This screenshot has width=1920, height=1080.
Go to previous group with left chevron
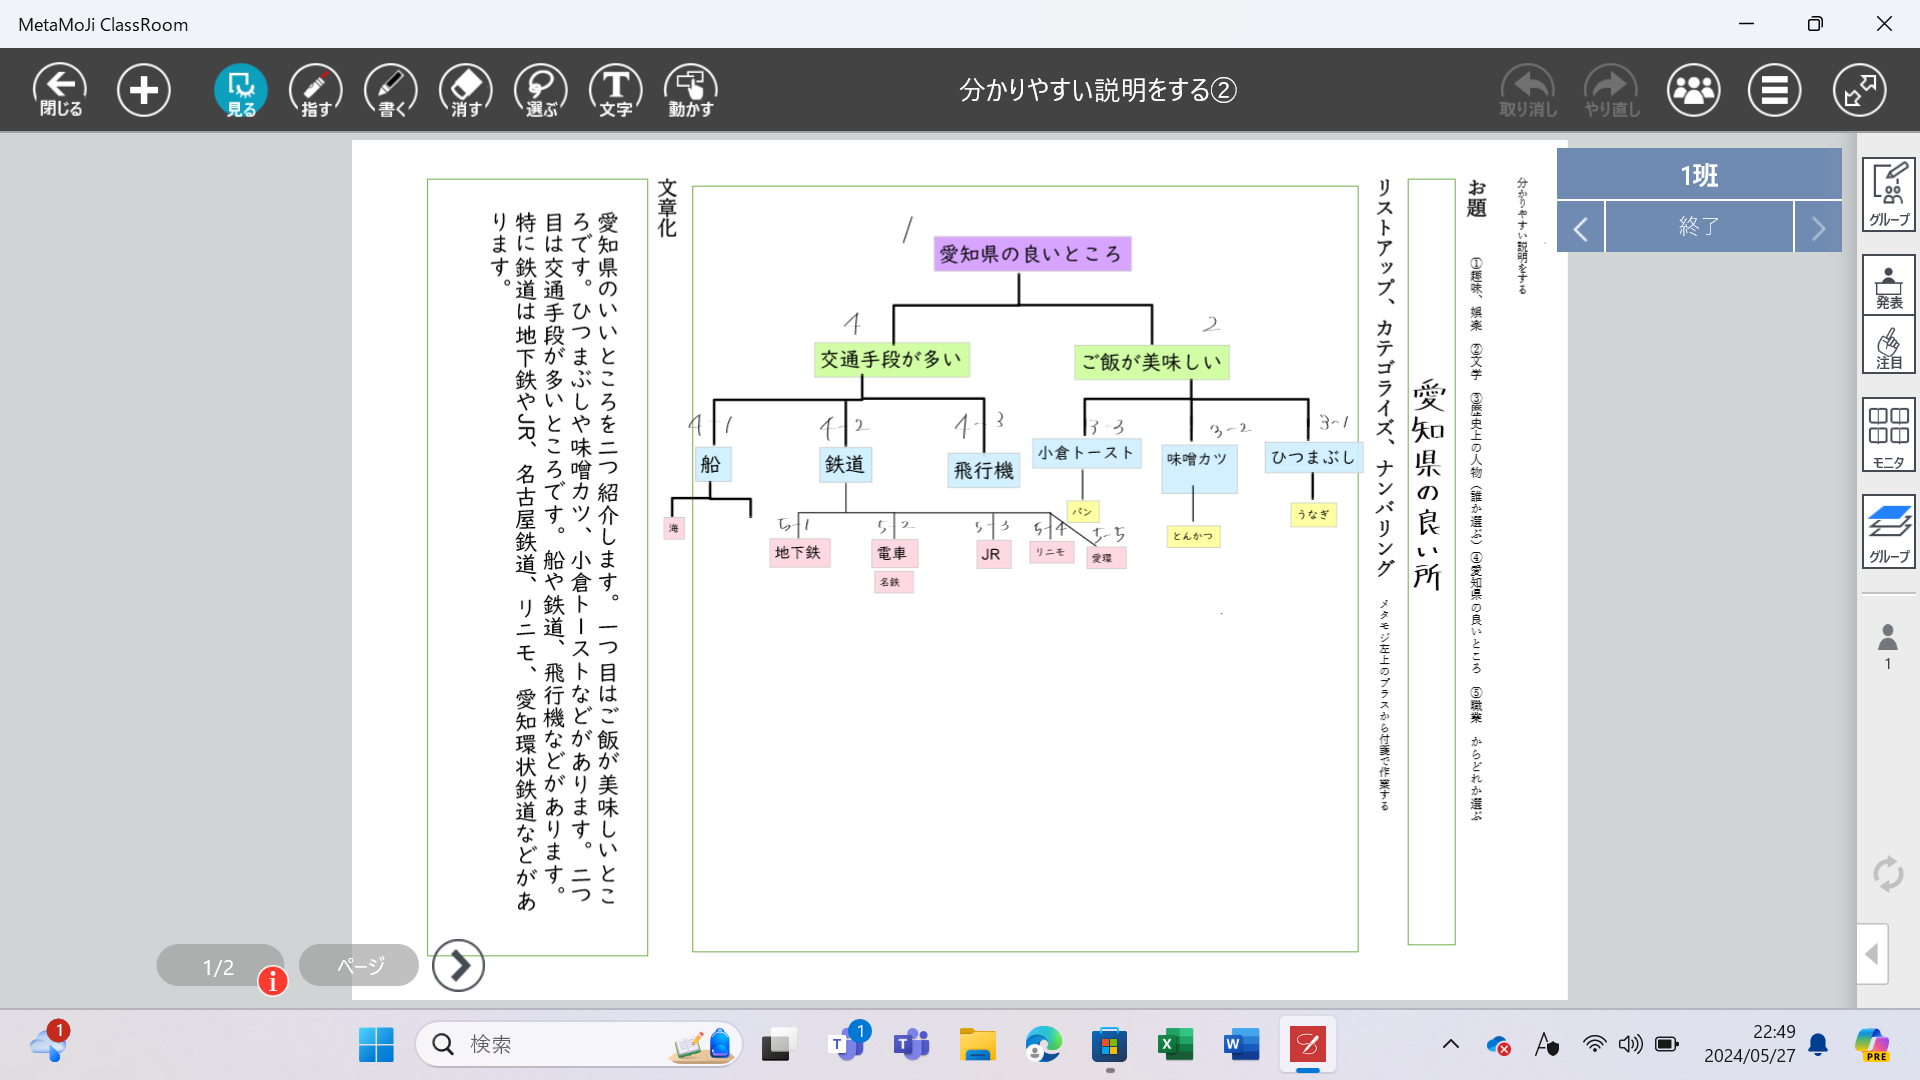(x=1581, y=228)
